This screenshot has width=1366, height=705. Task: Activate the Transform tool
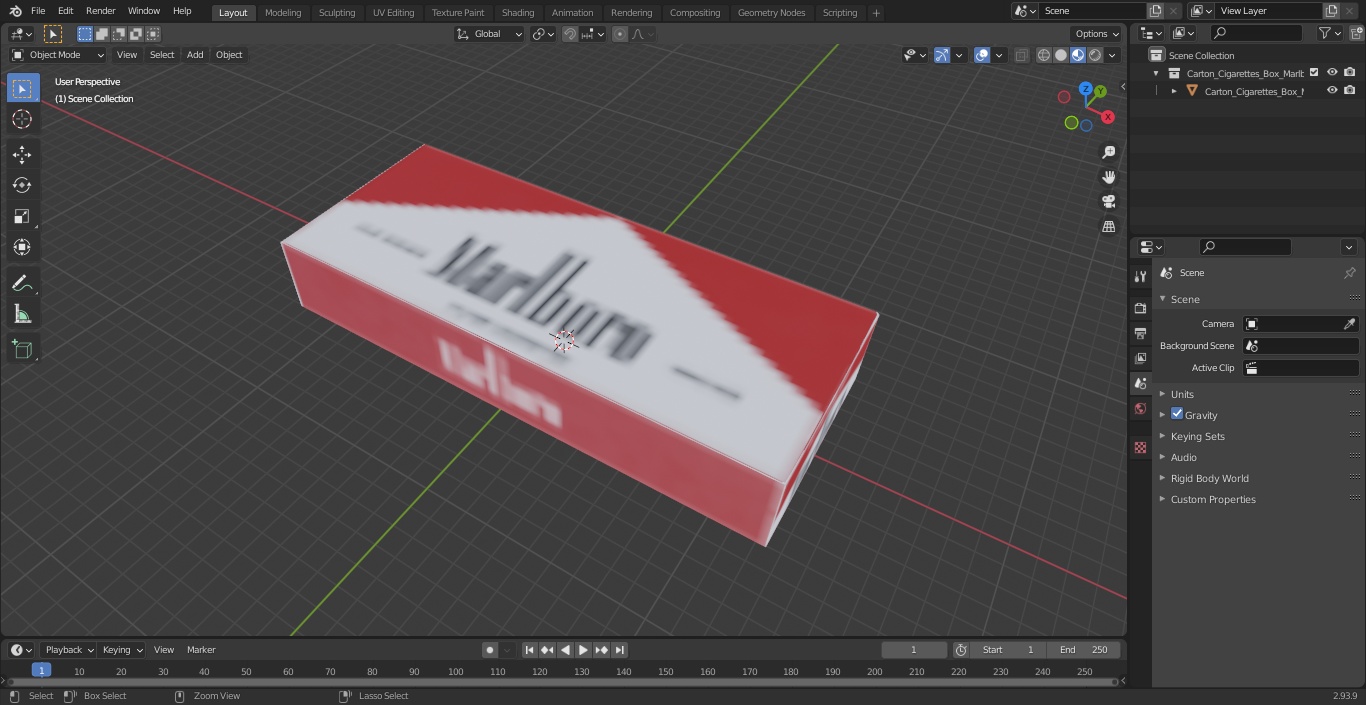point(22,247)
